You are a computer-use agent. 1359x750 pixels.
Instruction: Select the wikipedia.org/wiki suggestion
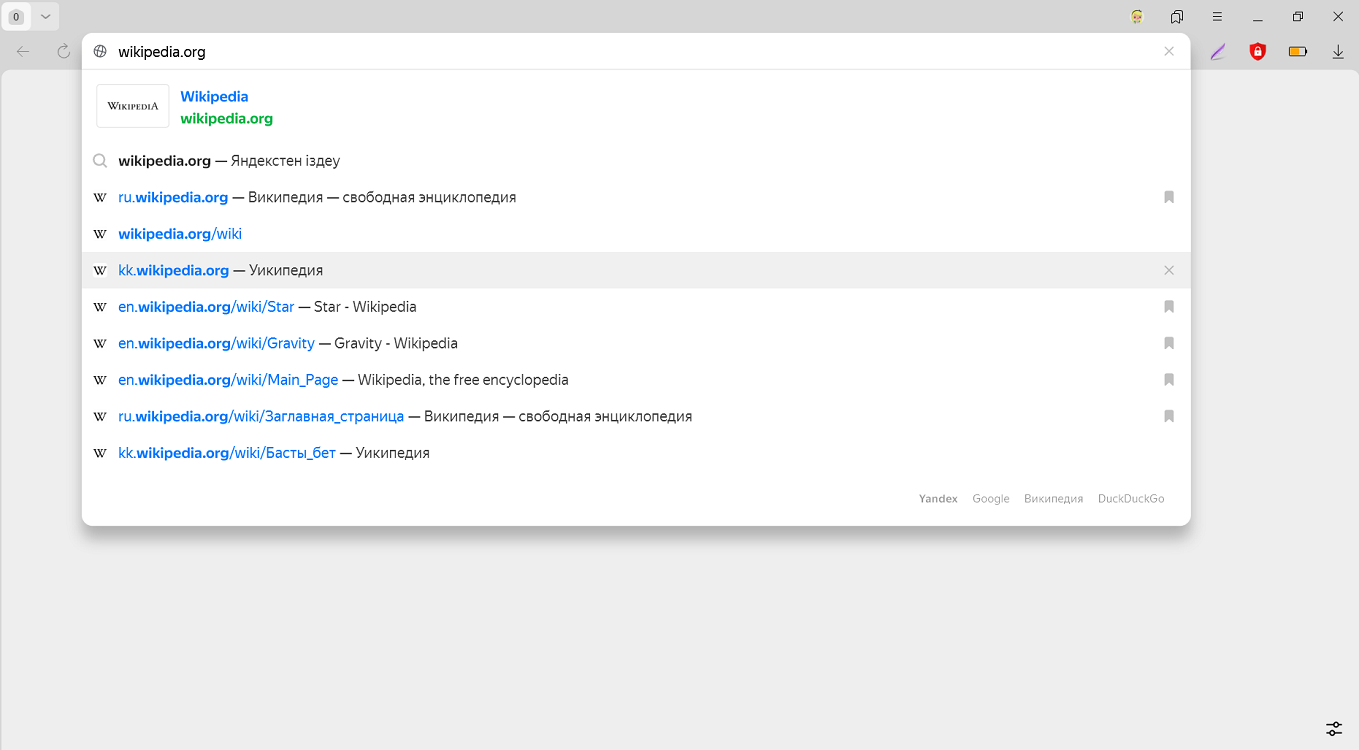click(180, 234)
